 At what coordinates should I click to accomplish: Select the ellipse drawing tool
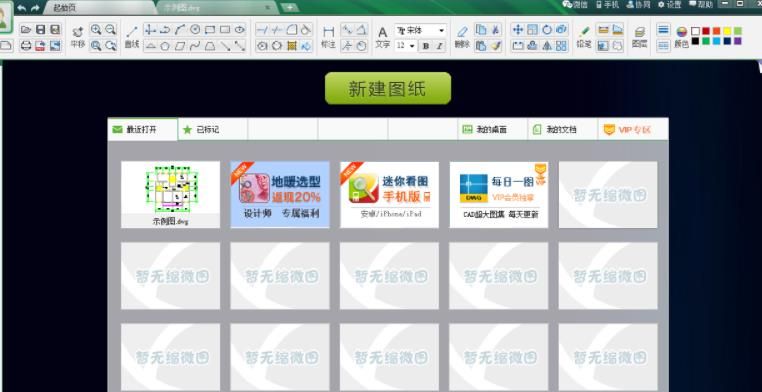(240, 30)
